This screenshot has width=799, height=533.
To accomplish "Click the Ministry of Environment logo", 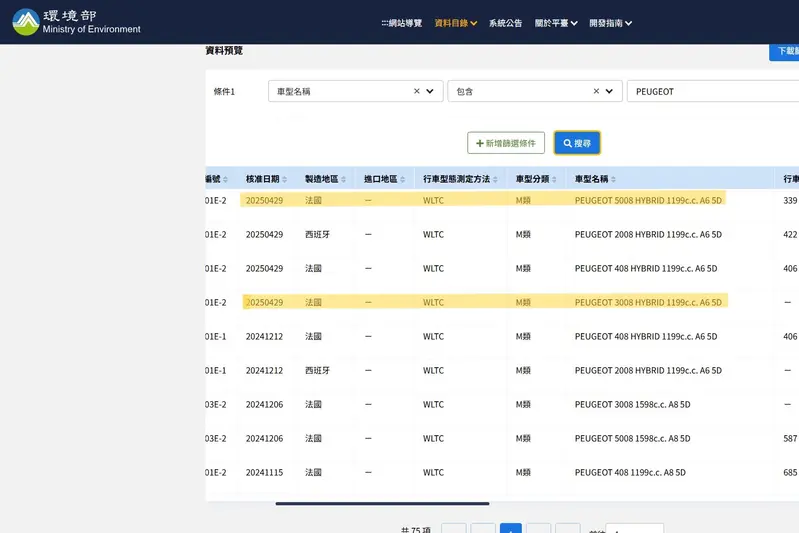I will [76, 22].
